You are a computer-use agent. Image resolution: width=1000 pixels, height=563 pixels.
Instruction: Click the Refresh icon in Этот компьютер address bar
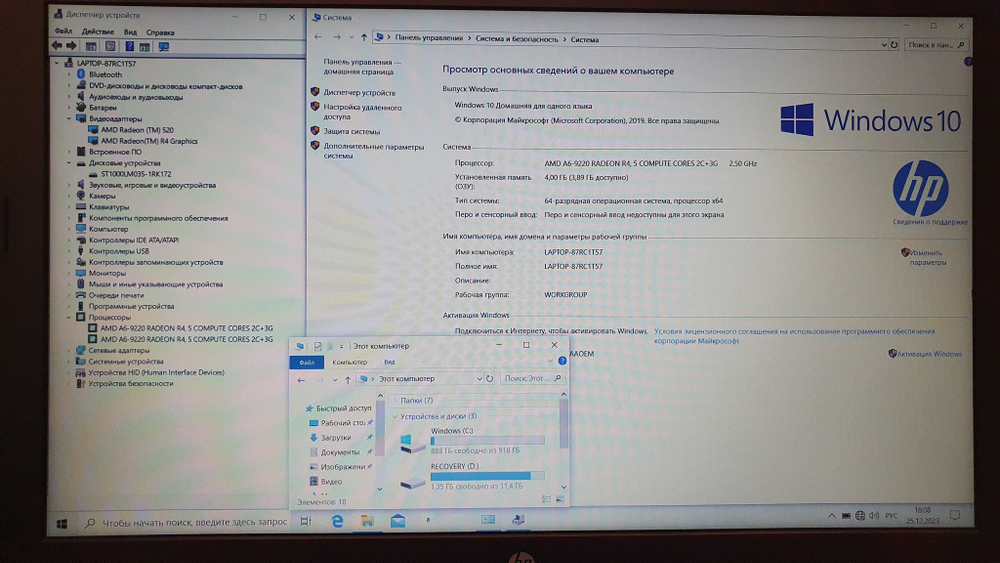(x=490, y=379)
